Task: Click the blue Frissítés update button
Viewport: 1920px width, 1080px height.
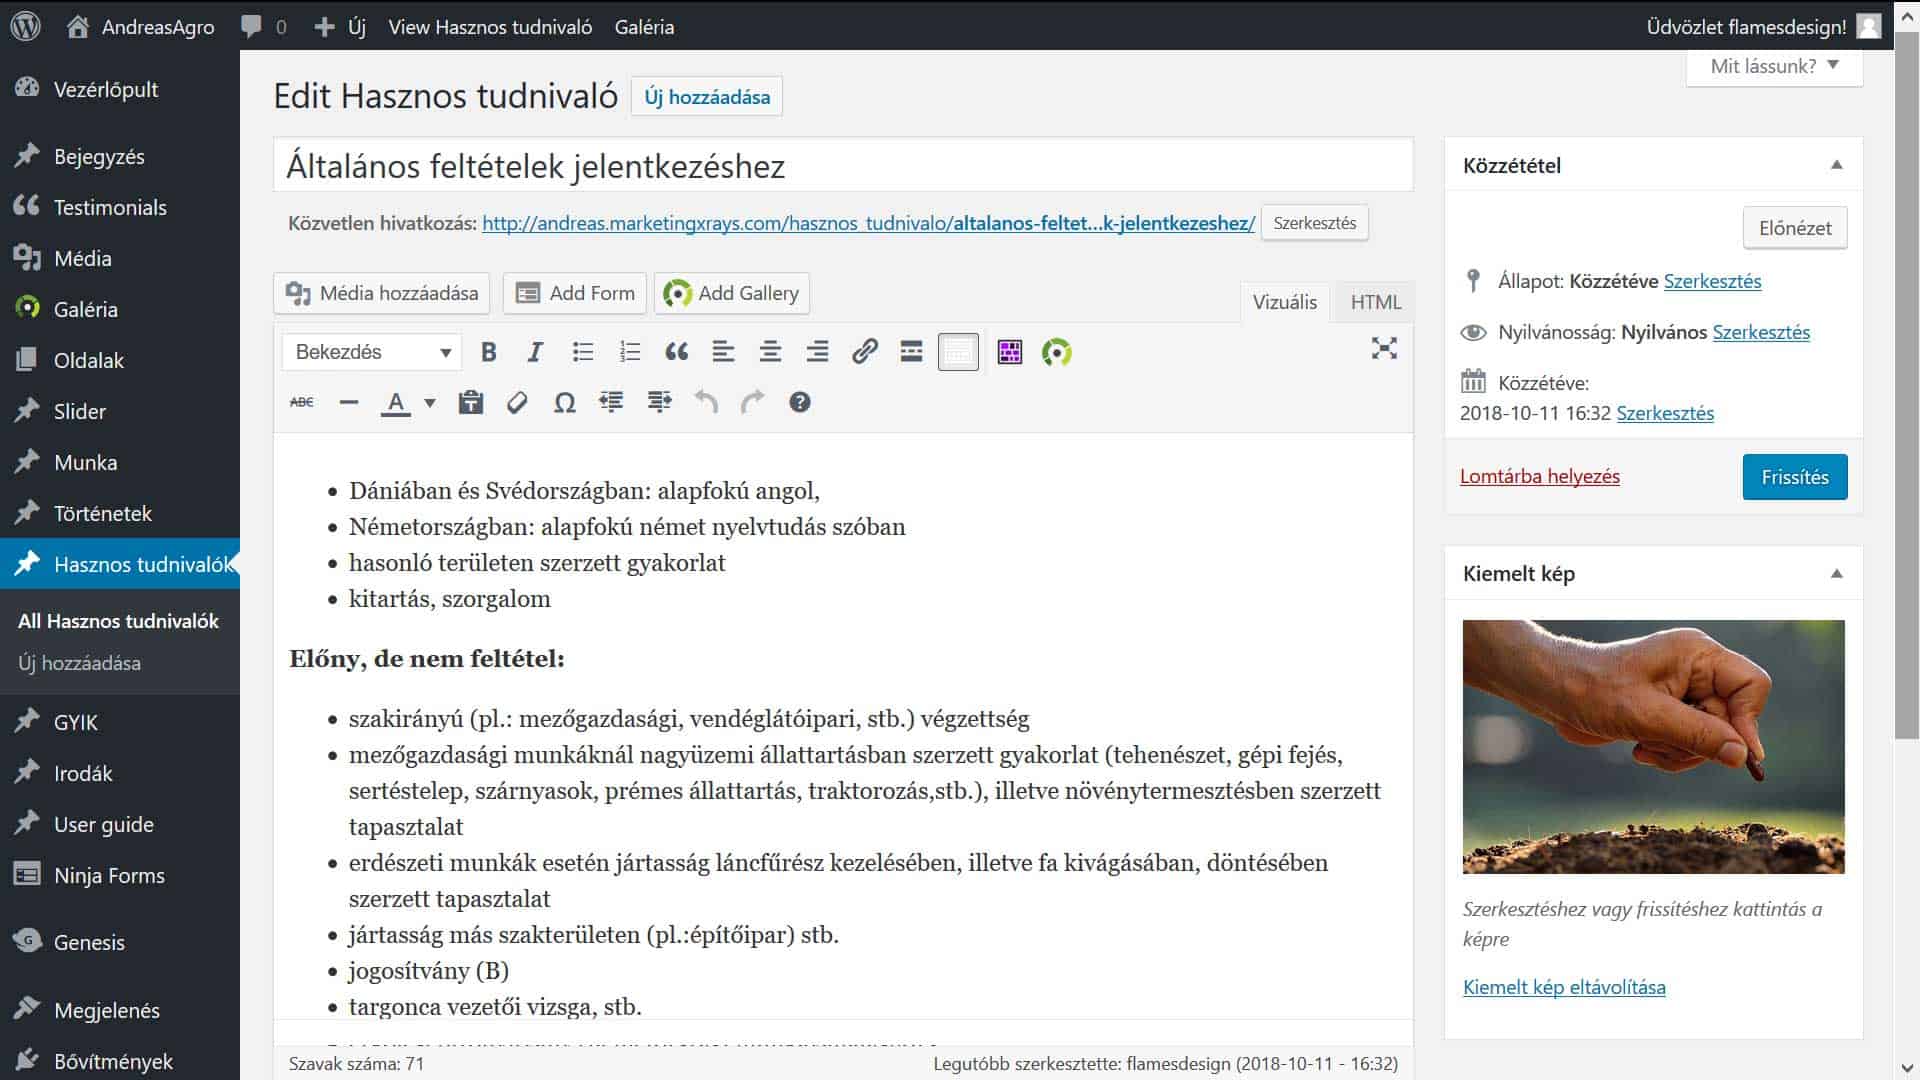Action: click(1795, 477)
